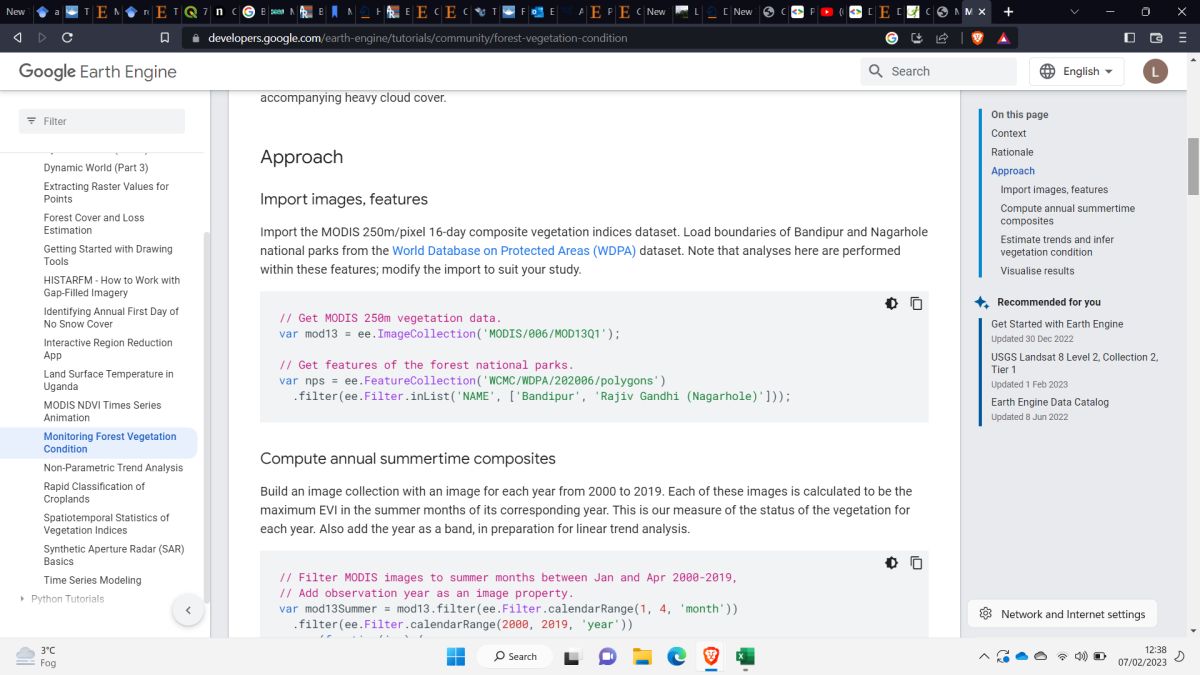
Task: Copy the MODIS import code sample
Action: (x=916, y=304)
